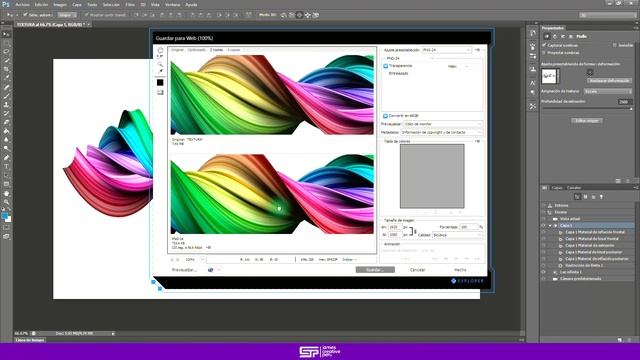The image size is (640, 360).
Task: Select the Horizontal Type tool
Action: [6, 167]
